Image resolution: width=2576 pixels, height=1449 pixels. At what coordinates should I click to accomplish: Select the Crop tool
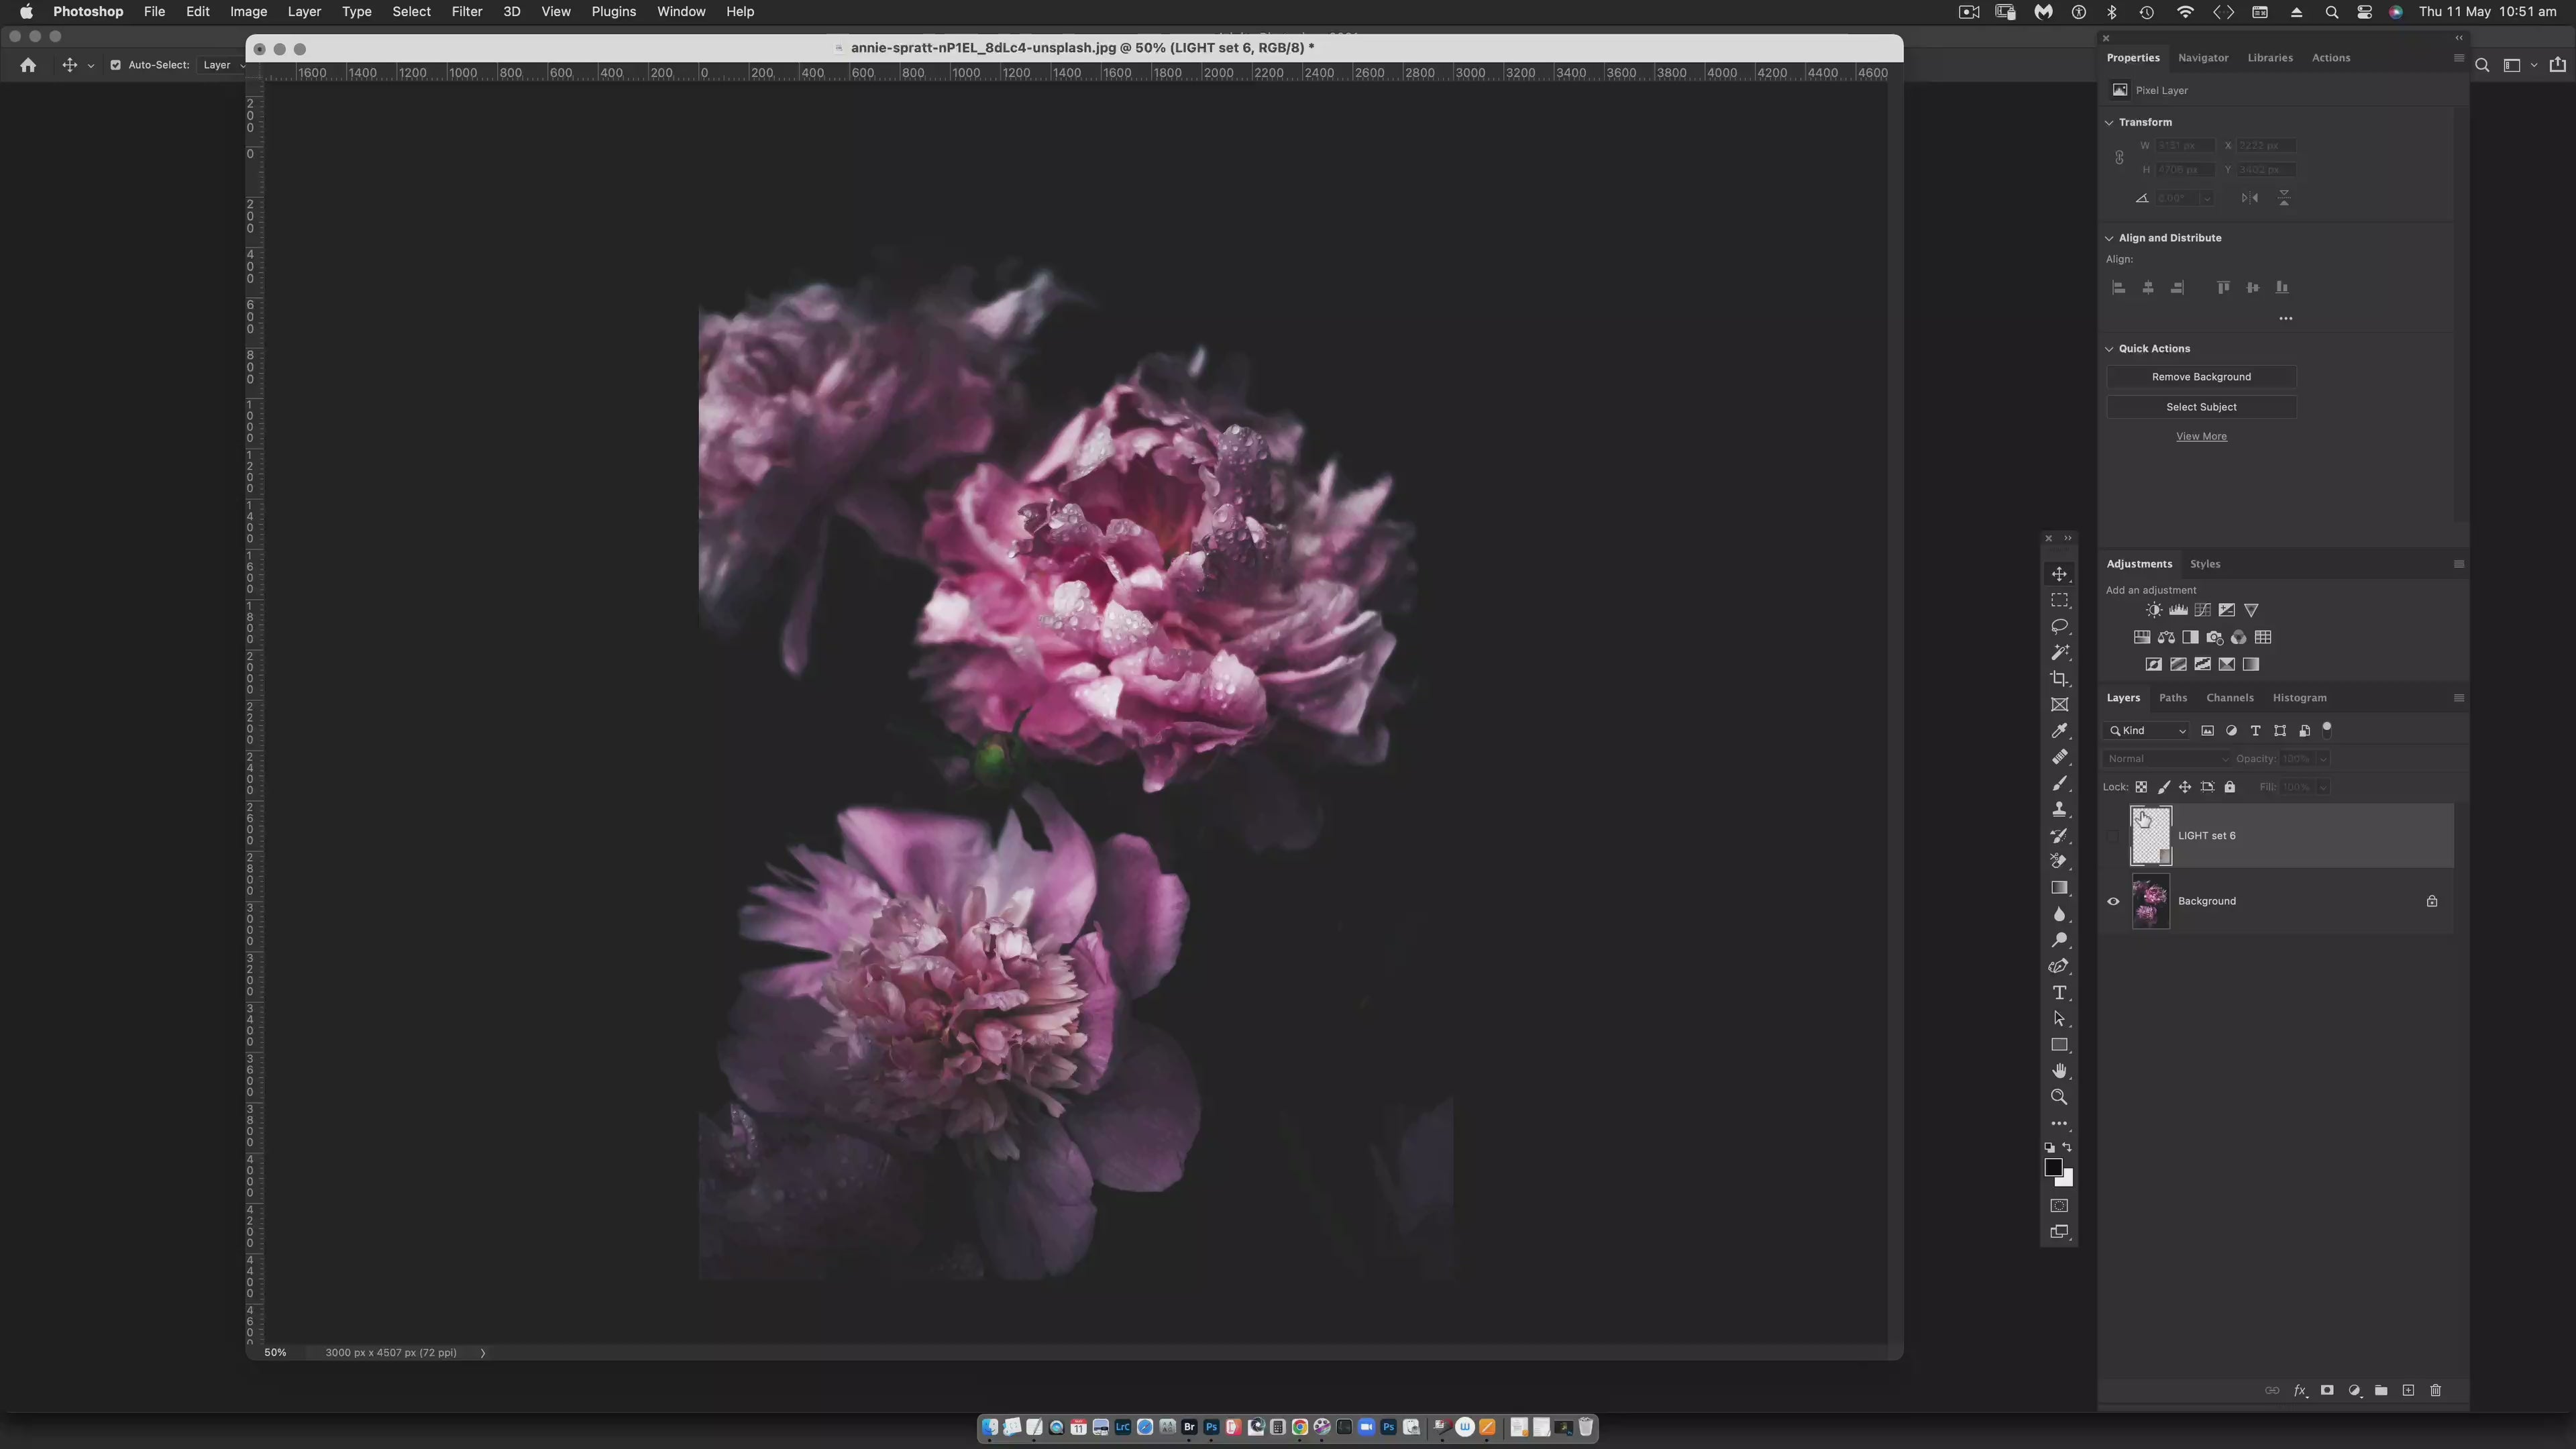2059,679
